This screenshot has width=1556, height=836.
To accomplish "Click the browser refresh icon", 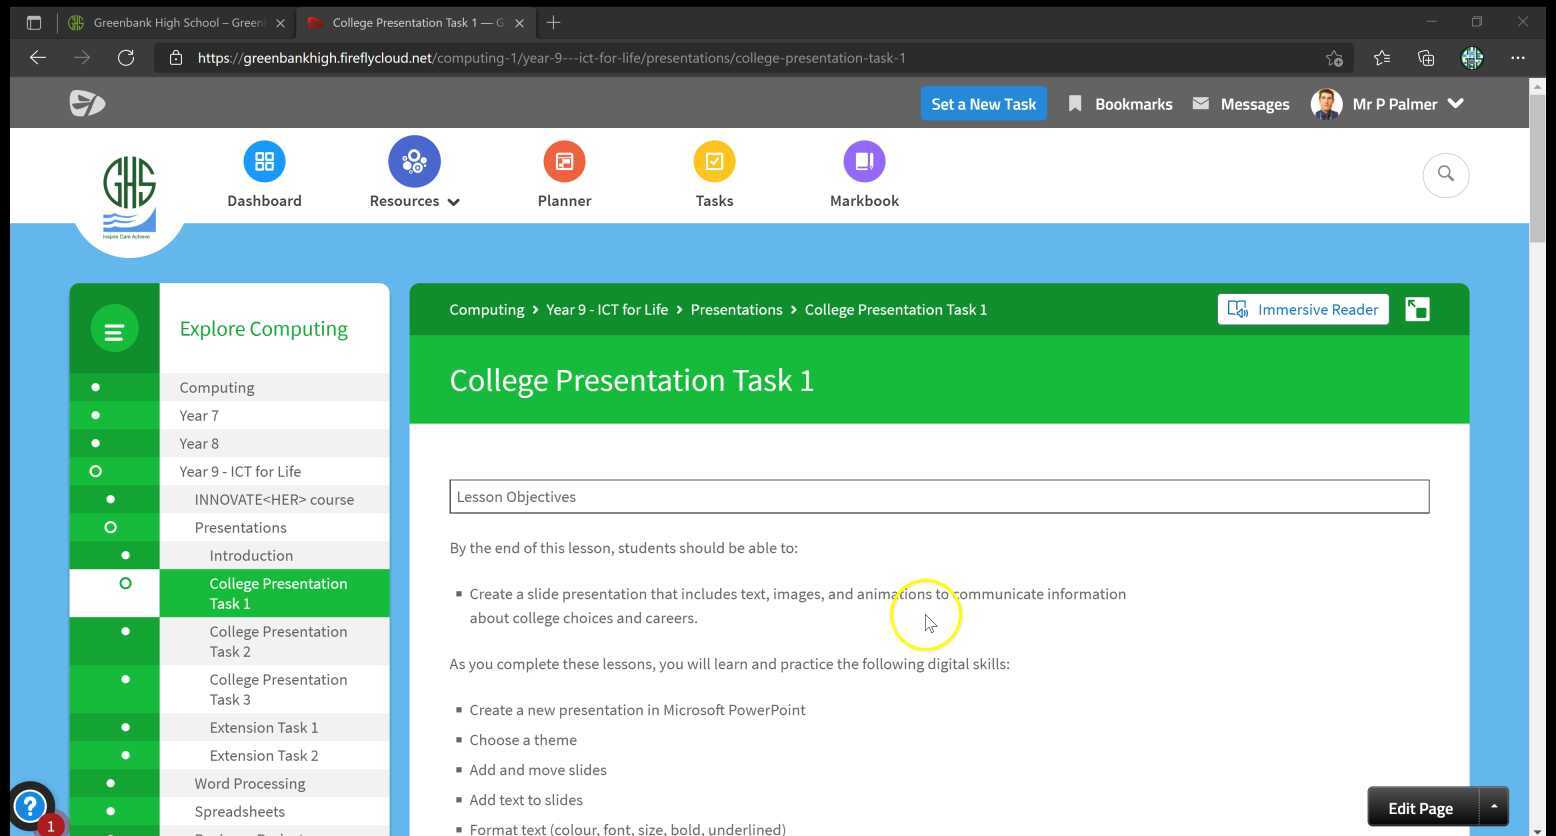I will 126,58.
